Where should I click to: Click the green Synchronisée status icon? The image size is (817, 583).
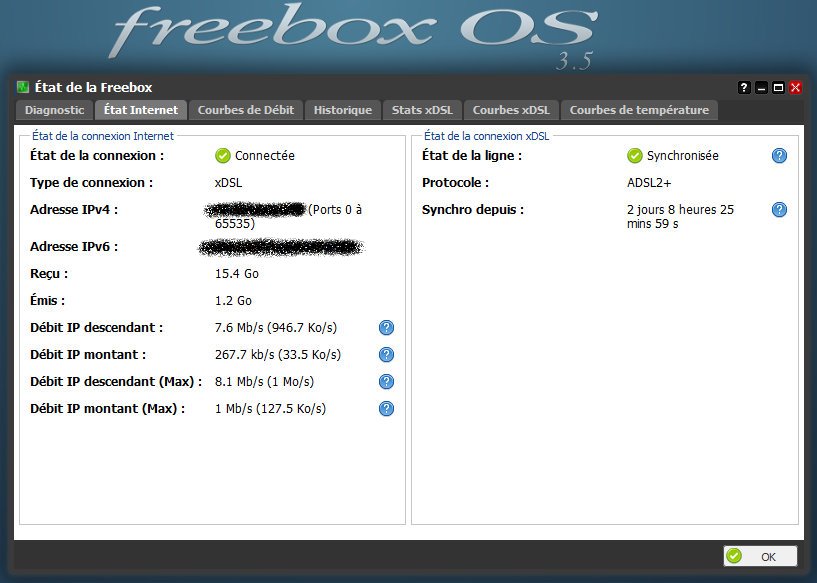(635, 156)
